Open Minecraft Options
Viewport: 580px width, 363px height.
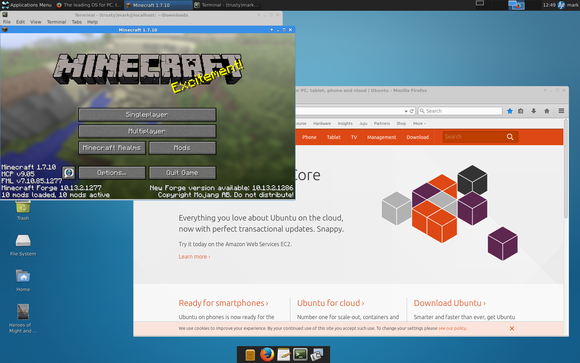click(112, 173)
